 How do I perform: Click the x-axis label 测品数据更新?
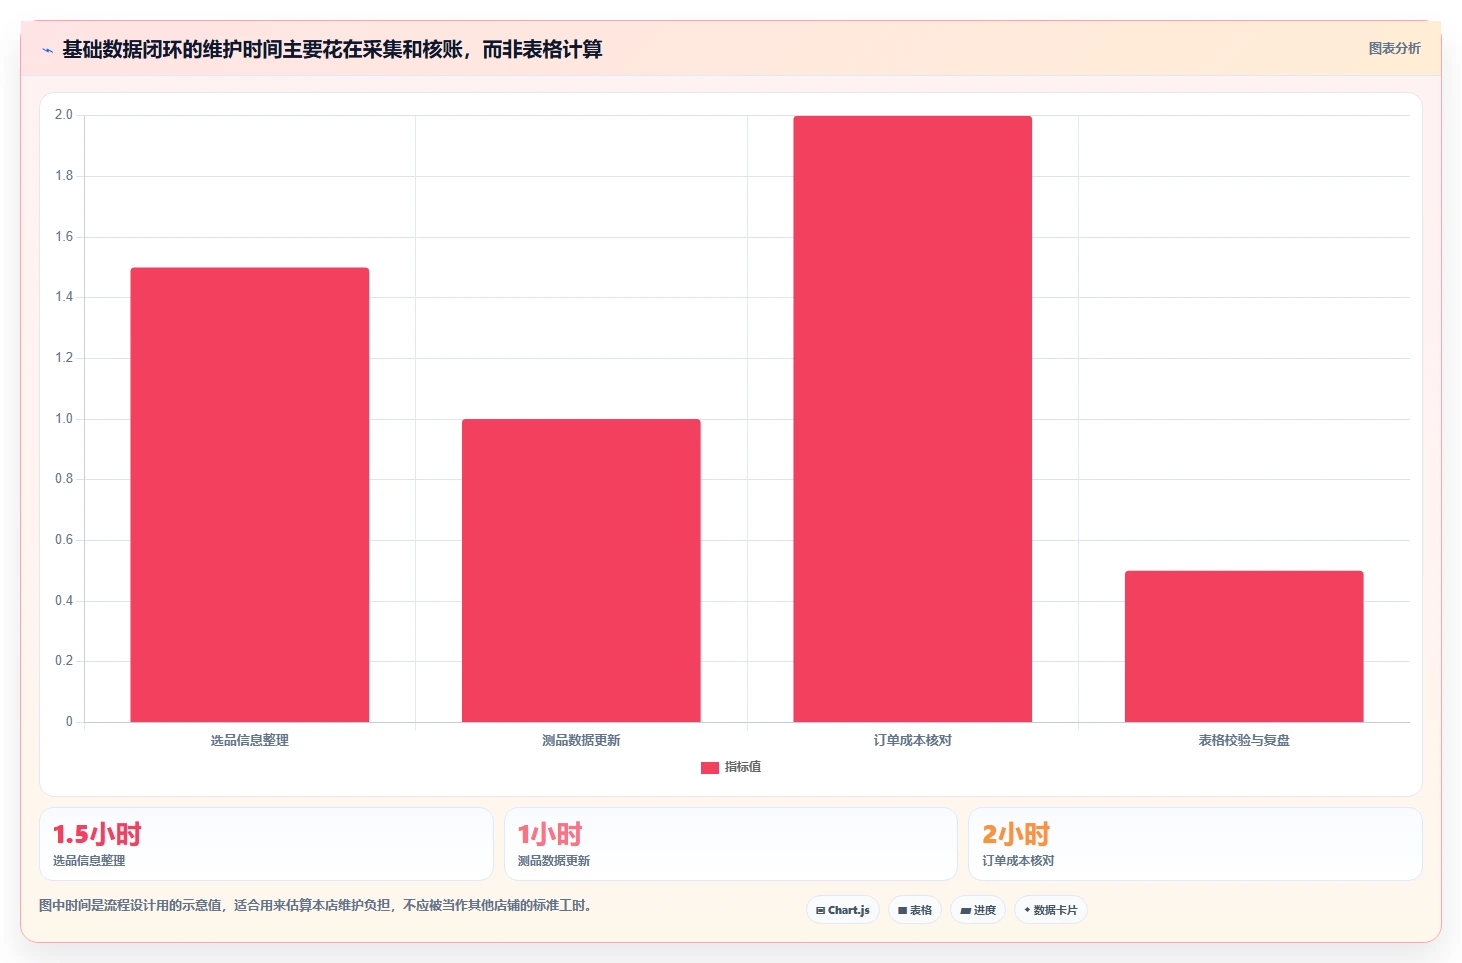click(581, 741)
